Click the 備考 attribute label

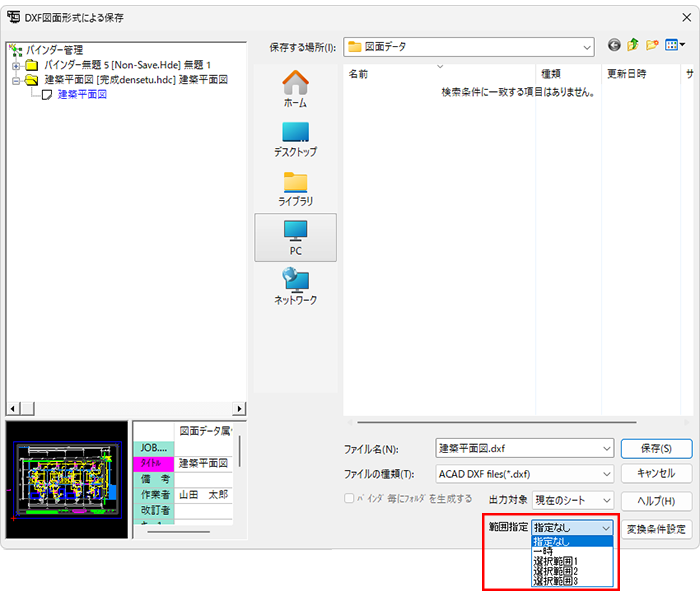[x=154, y=480]
